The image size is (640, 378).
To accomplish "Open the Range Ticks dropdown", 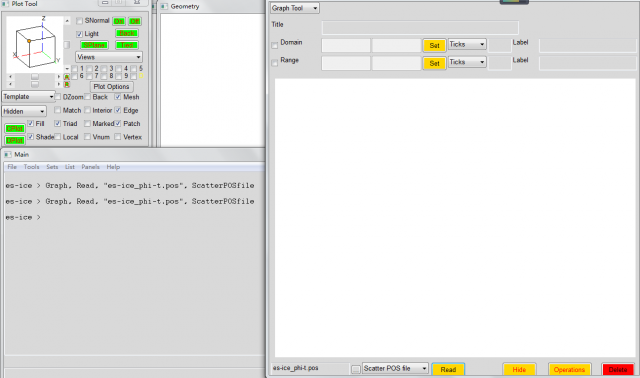I will [x=467, y=62].
